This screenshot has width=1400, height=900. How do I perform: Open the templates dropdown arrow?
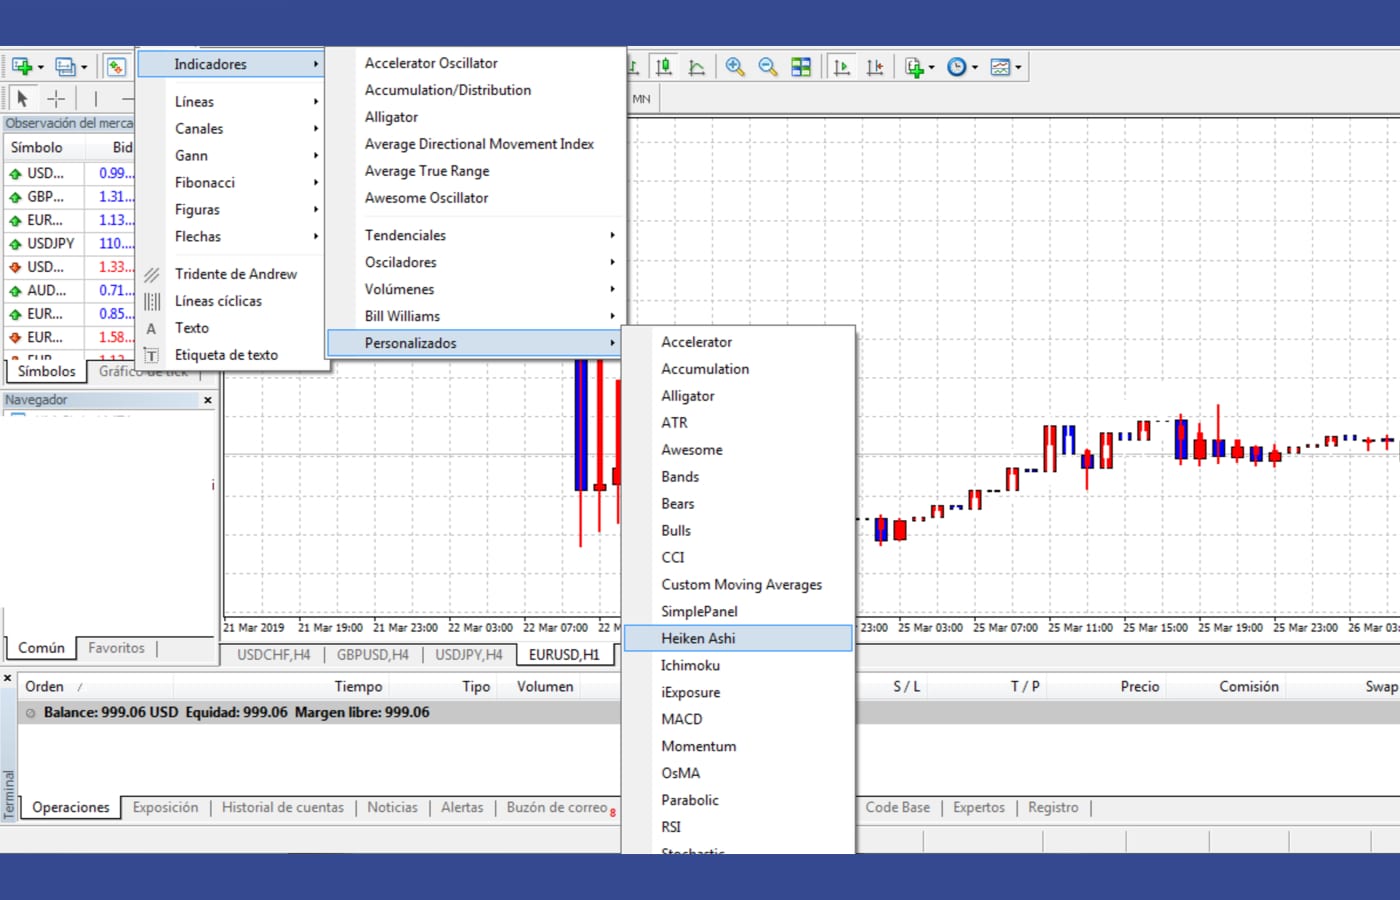[1018, 68]
